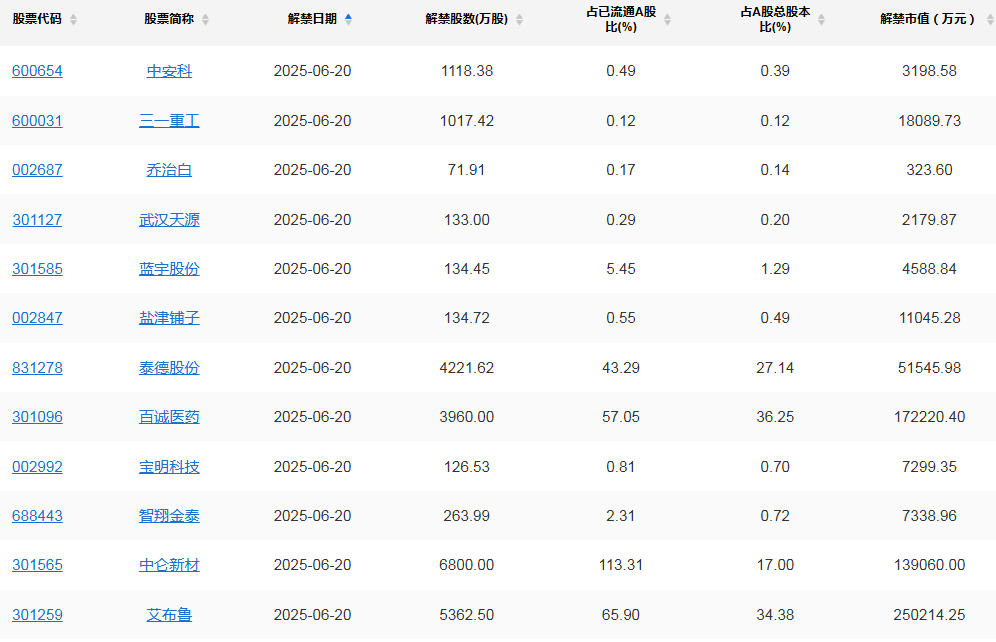Open stock code link 831278
This screenshot has width=996, height=642.
click(37, 367)
